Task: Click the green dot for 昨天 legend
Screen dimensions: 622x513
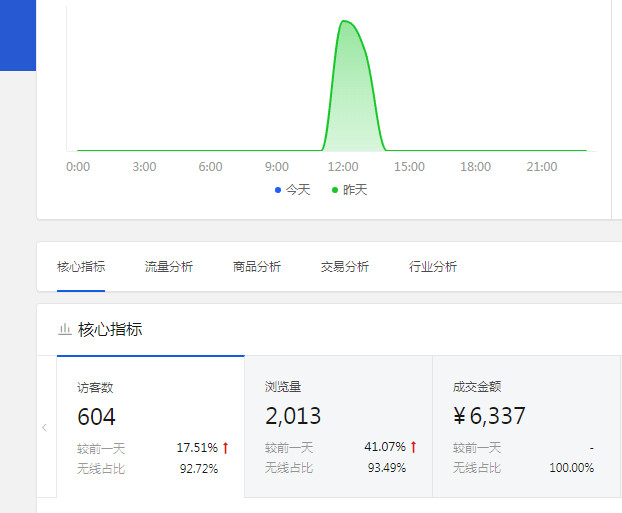Action: coord(335,190)
